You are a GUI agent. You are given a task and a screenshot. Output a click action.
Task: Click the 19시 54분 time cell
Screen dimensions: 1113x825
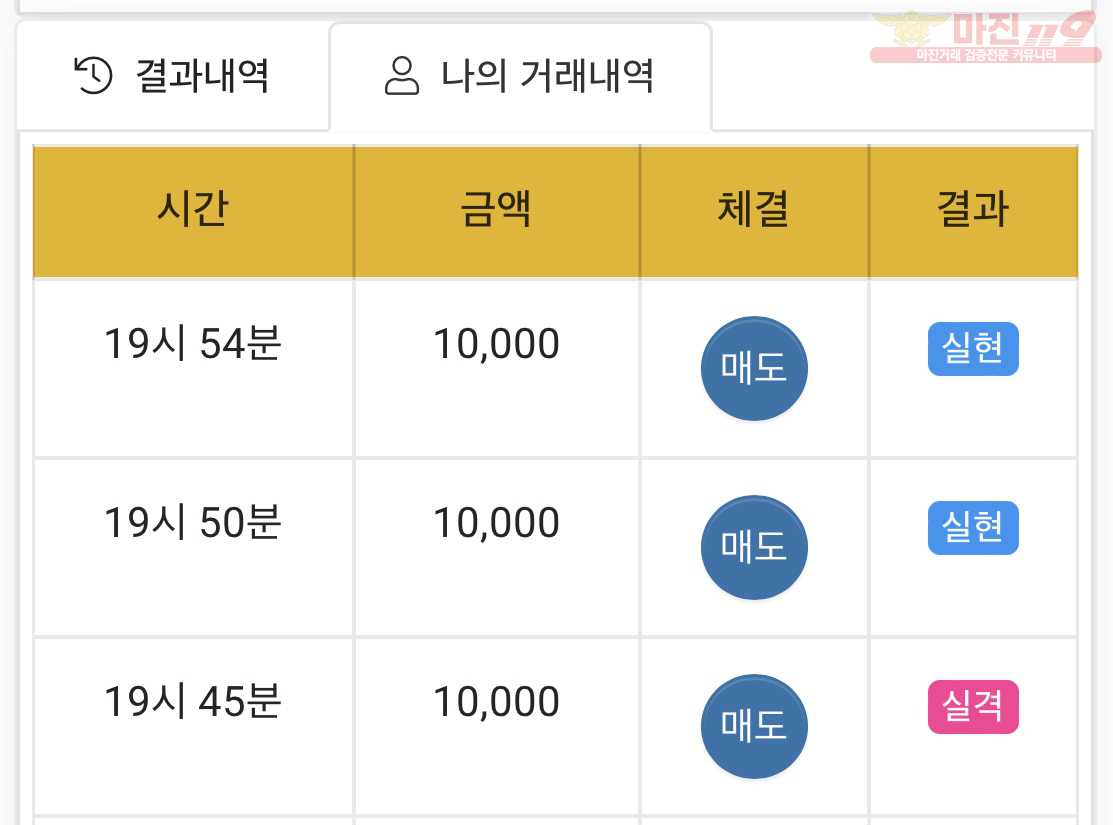point(193,344)
